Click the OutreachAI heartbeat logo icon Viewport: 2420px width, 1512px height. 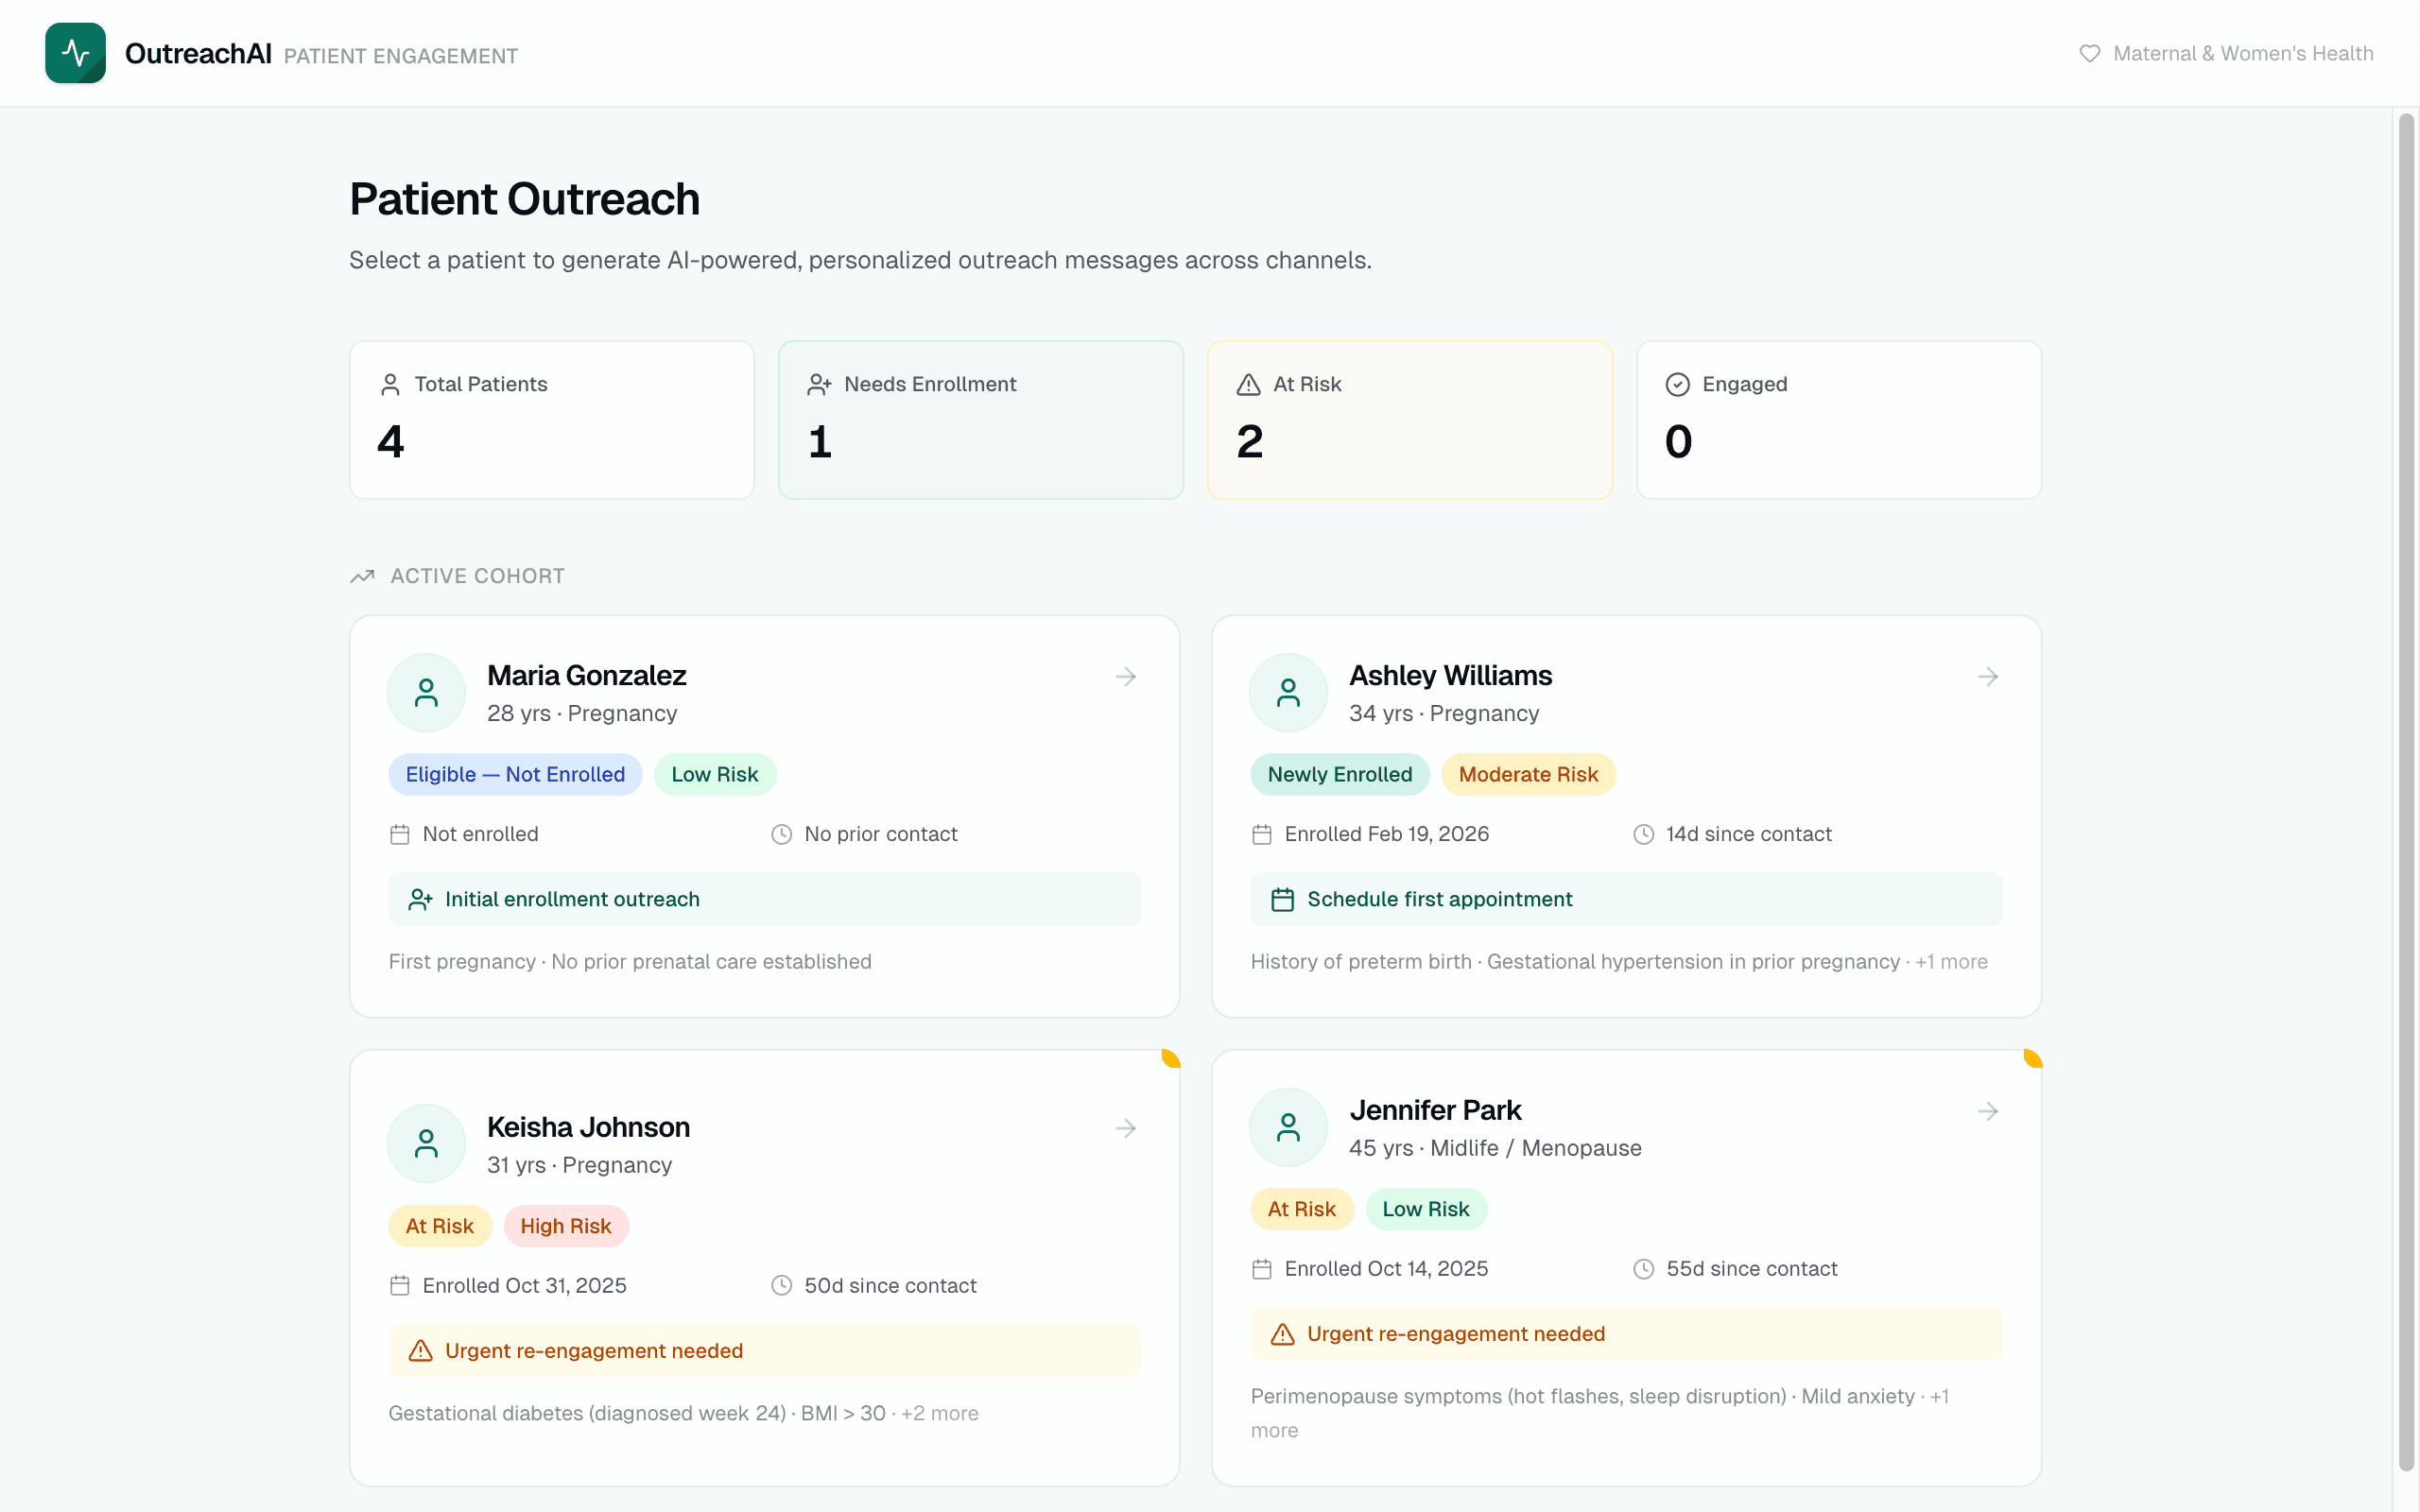[x=75, y=52]
